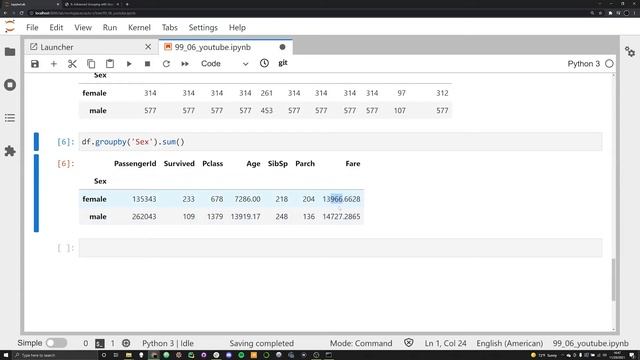Open the Kernel menu

coord(139,27)
